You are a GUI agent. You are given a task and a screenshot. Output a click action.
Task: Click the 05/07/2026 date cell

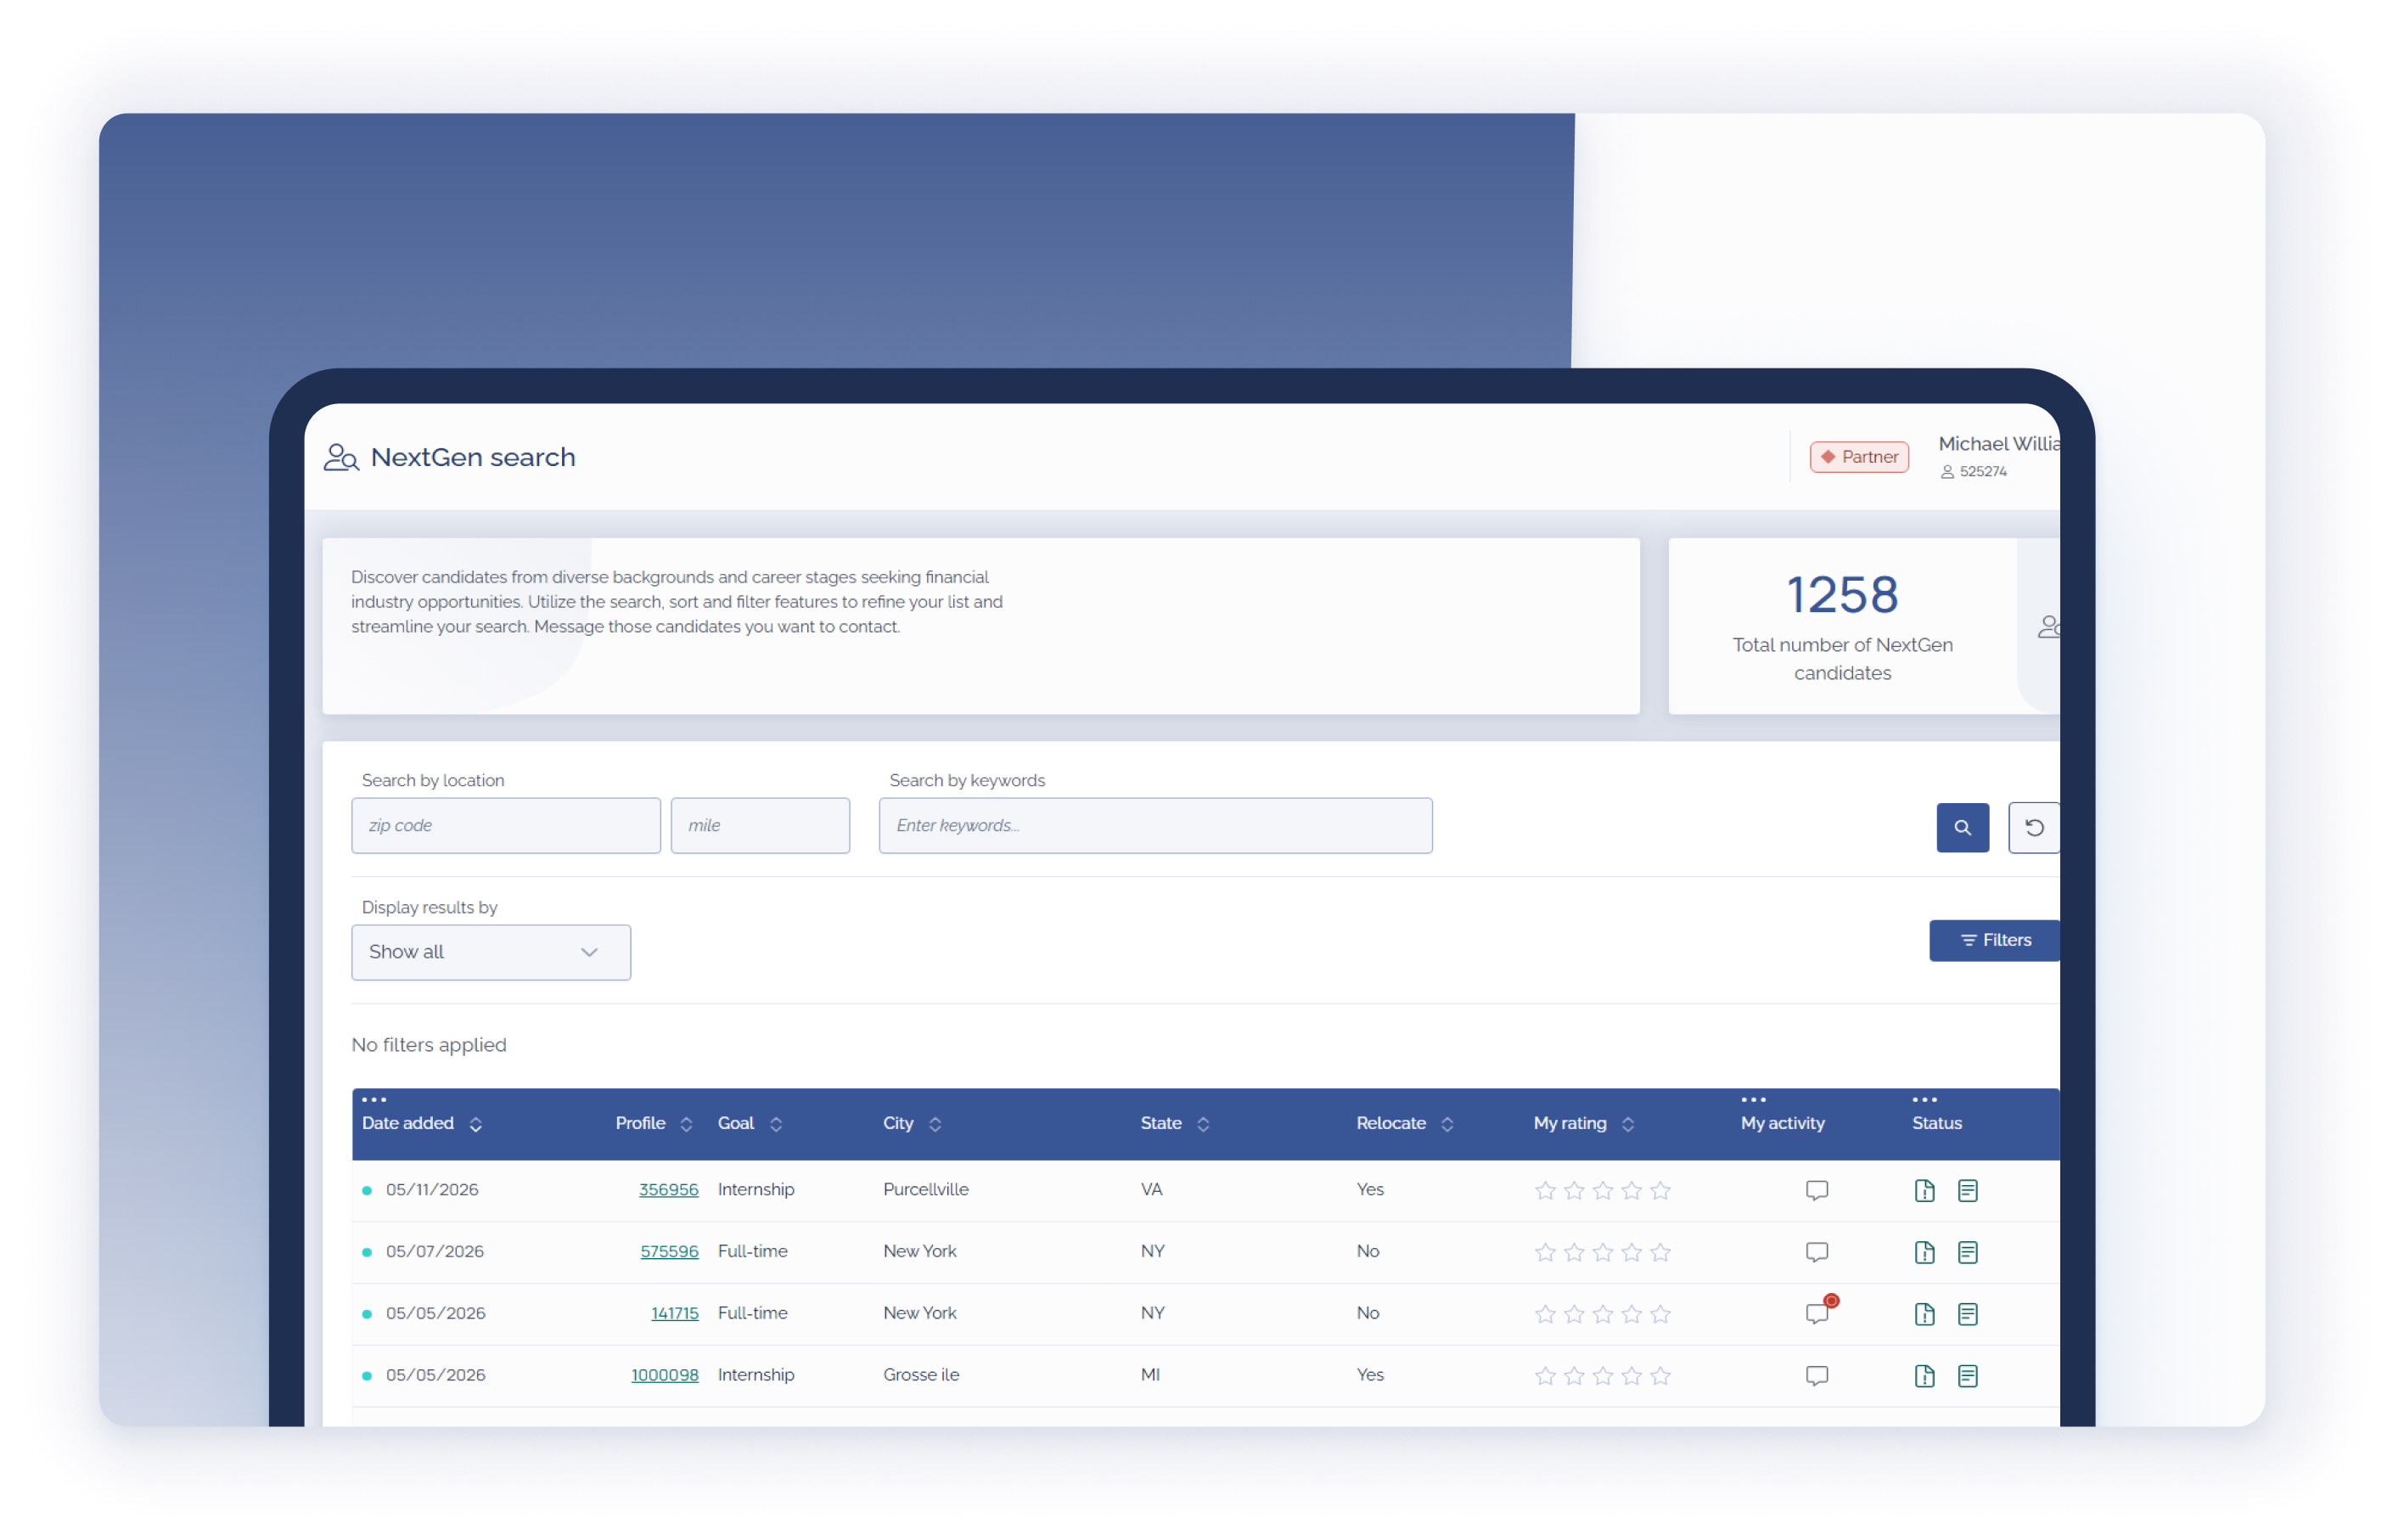(x=435, y=1252)
